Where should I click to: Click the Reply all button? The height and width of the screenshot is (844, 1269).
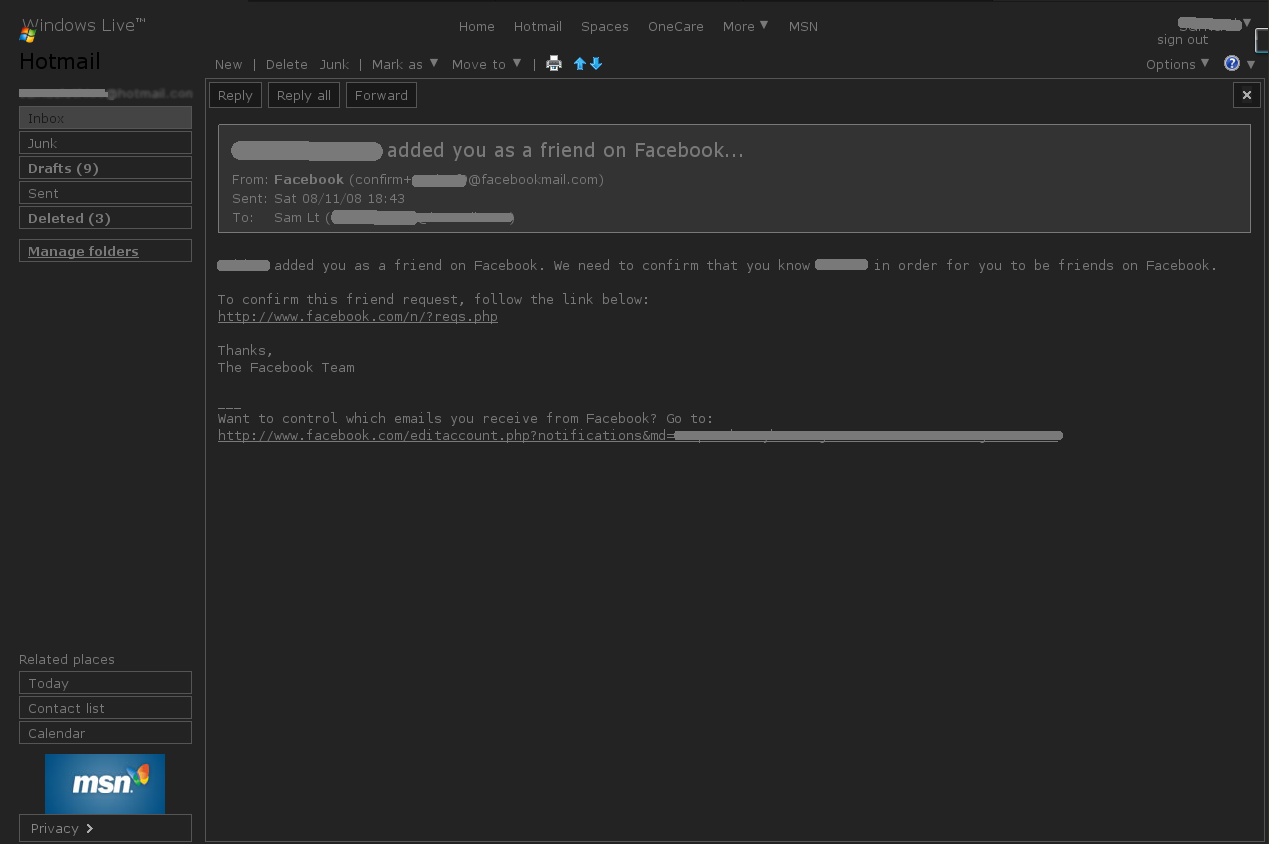coord(304,95)
